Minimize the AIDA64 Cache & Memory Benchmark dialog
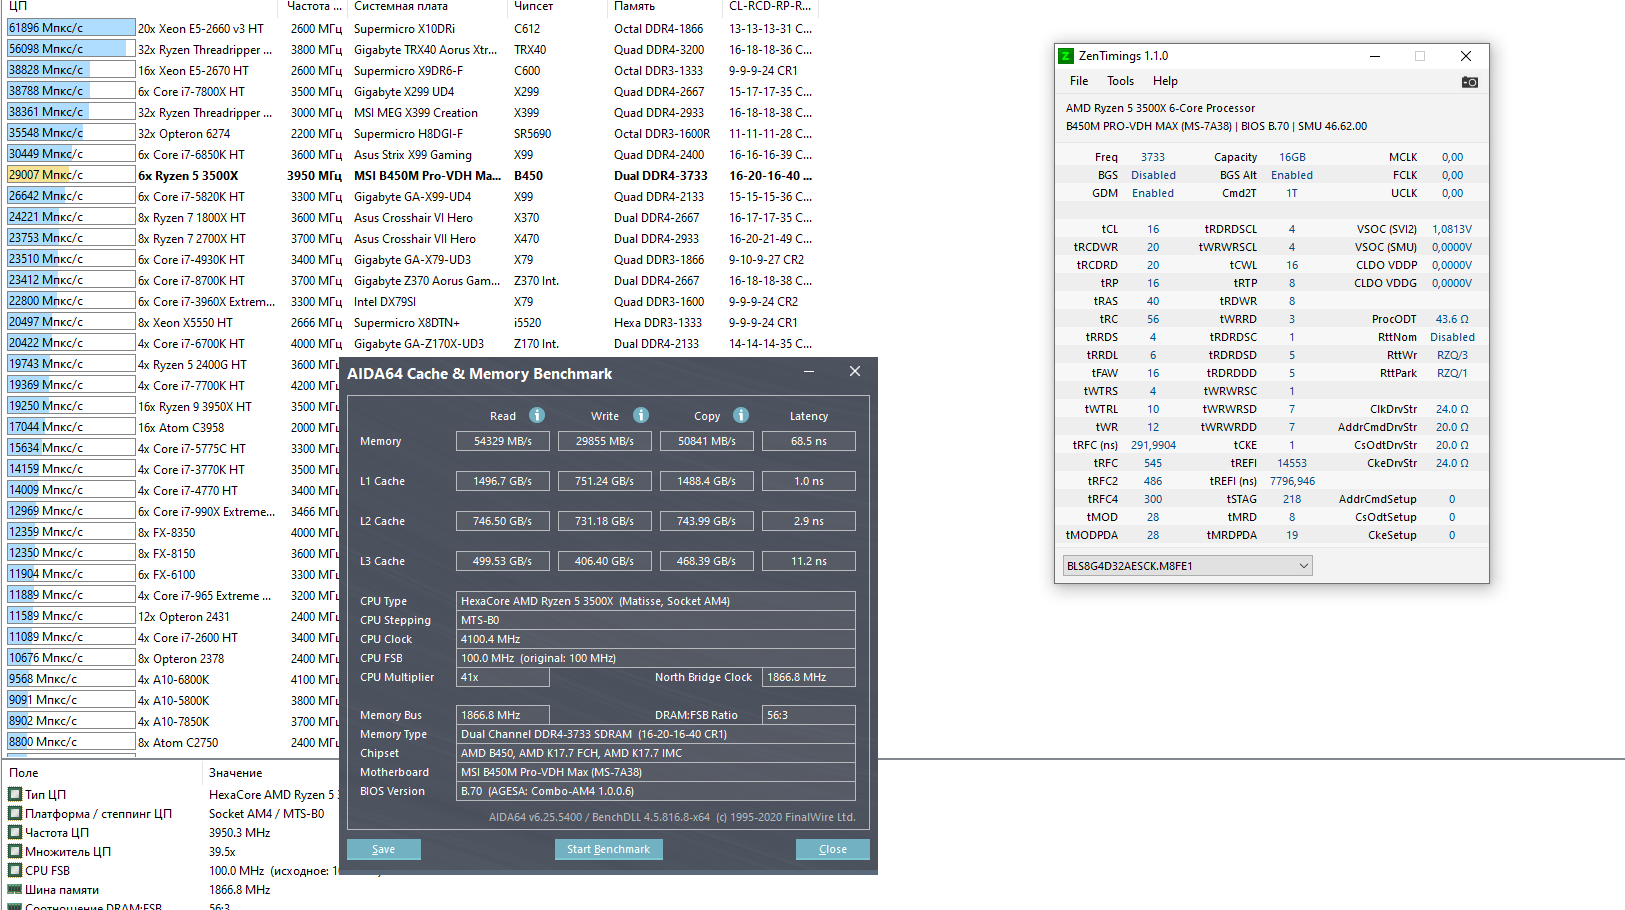This screenshot has height=910, width=1625. click(810, 372)
